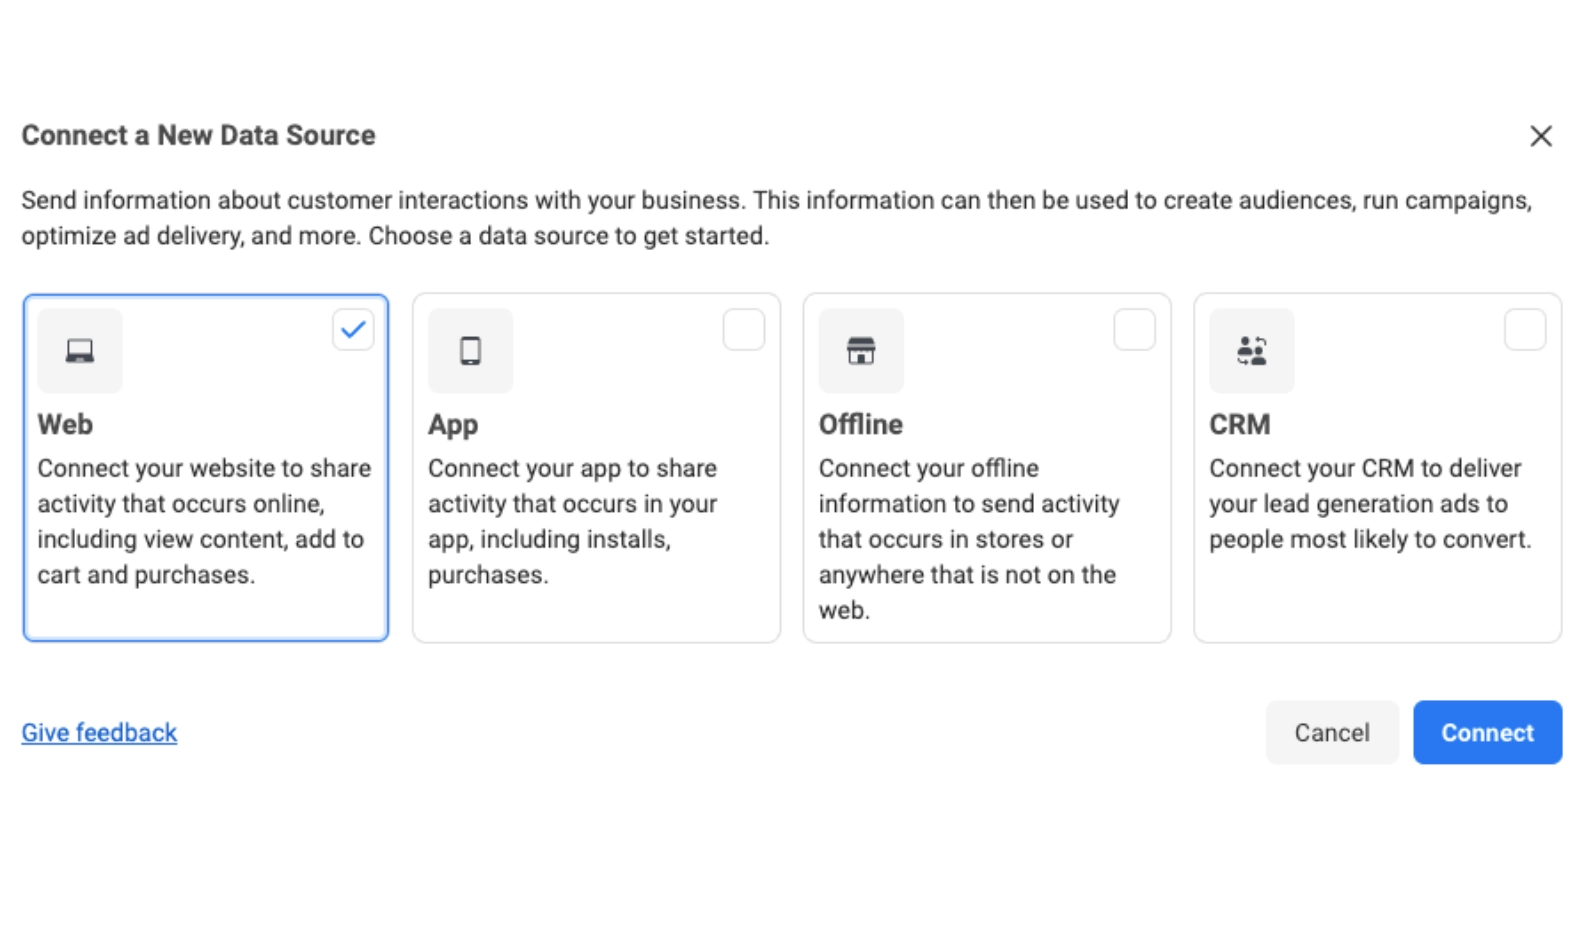Close the Connect a New Data Source dialog
The image size is (1584, 952).
click(1540, 136)
